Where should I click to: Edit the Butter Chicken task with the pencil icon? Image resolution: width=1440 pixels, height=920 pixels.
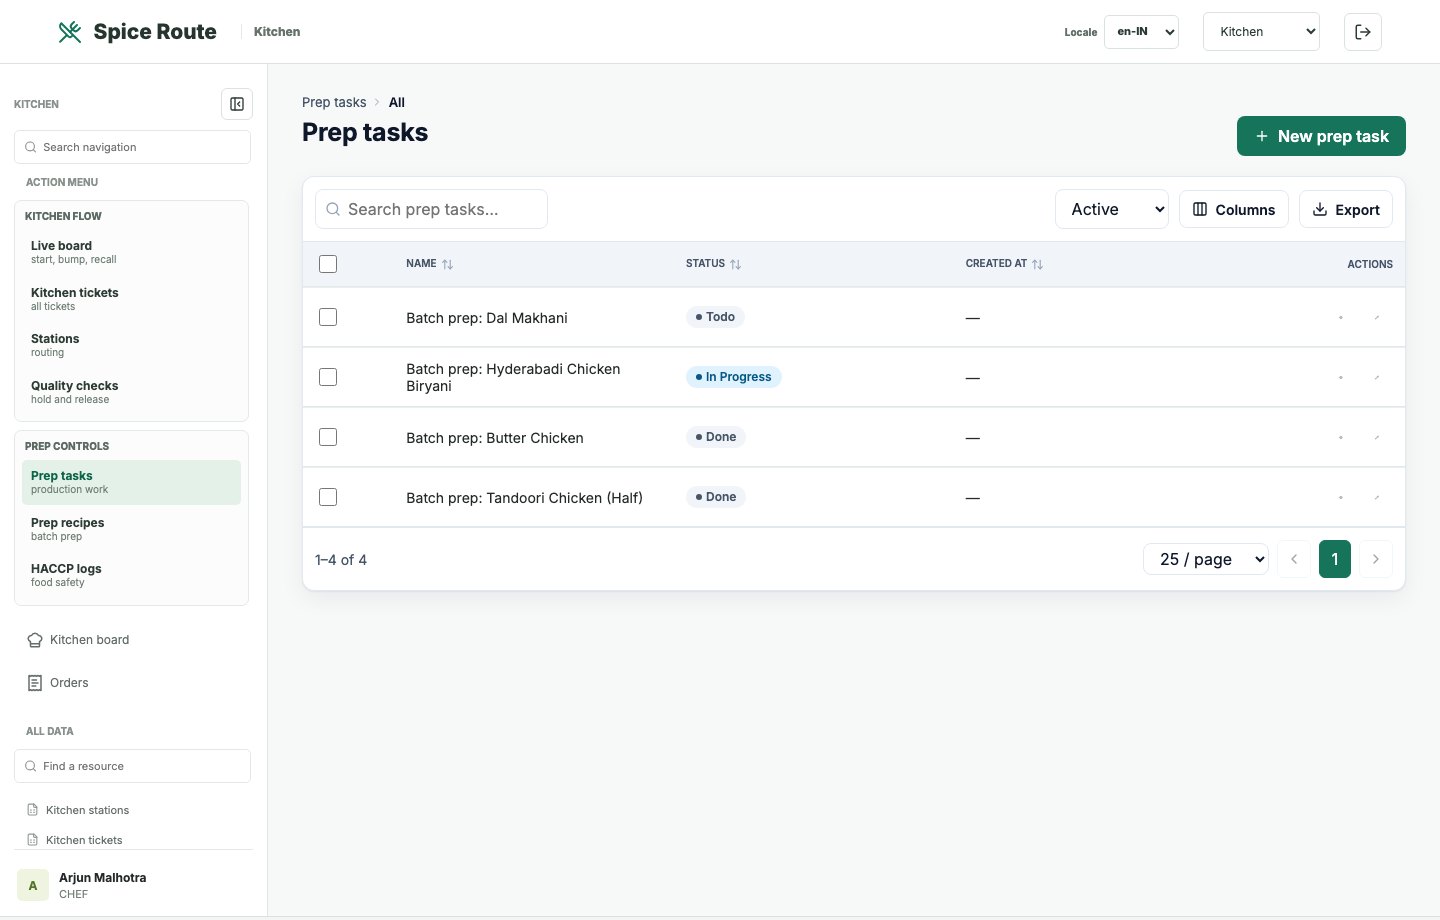point(1377,437)
